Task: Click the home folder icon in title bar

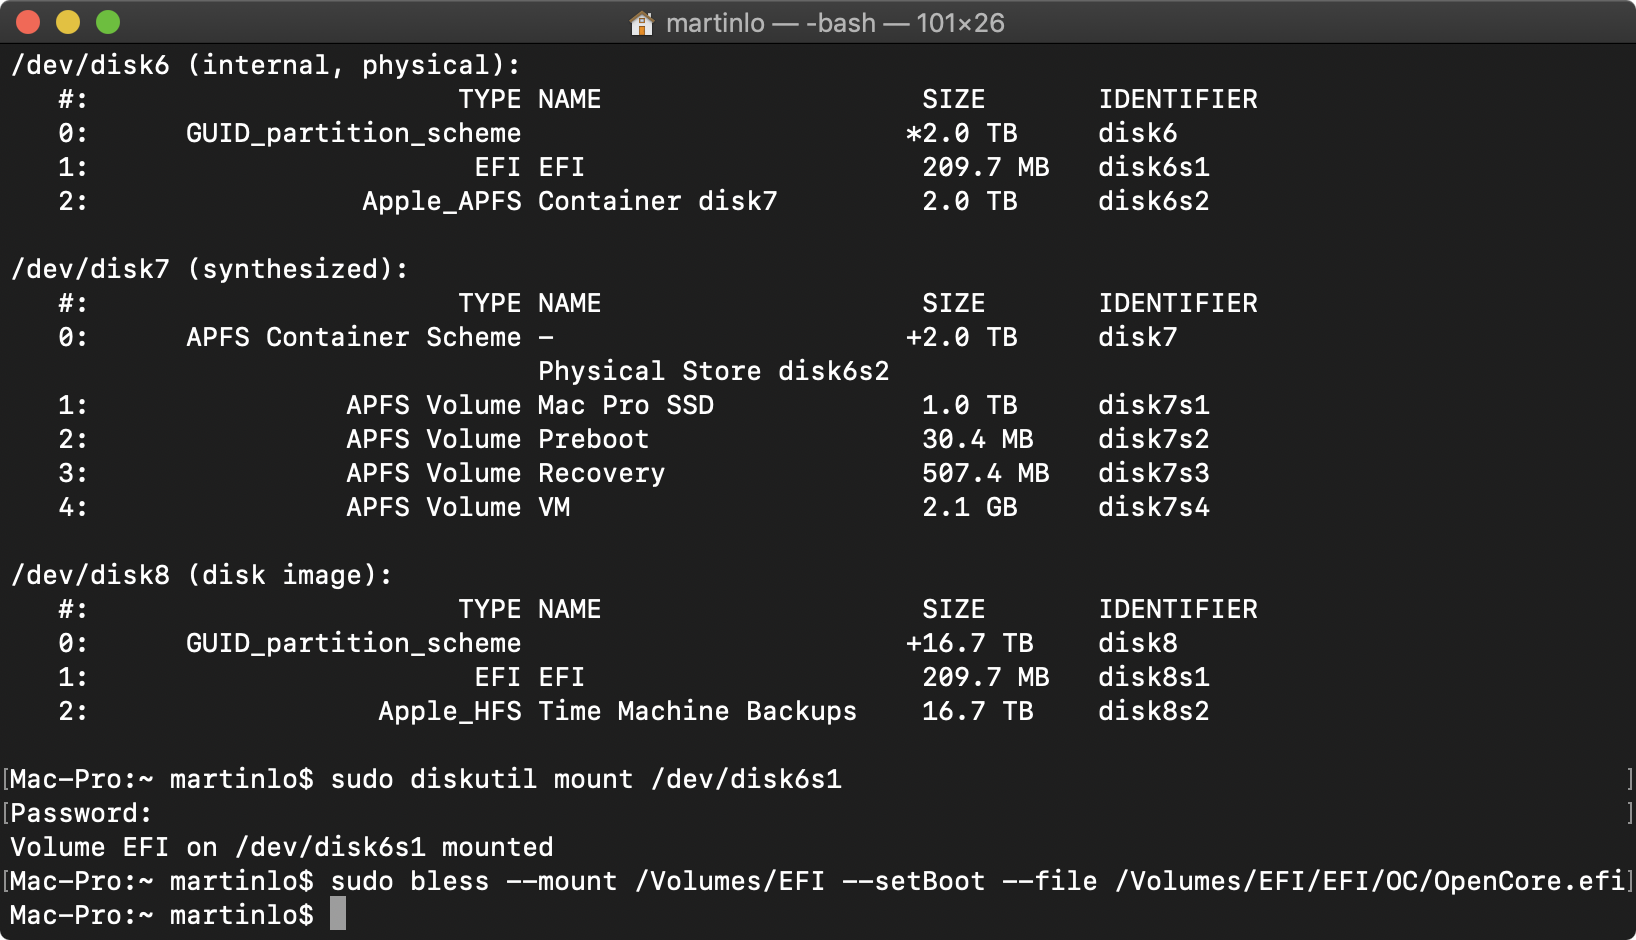Action: [641, 23]
